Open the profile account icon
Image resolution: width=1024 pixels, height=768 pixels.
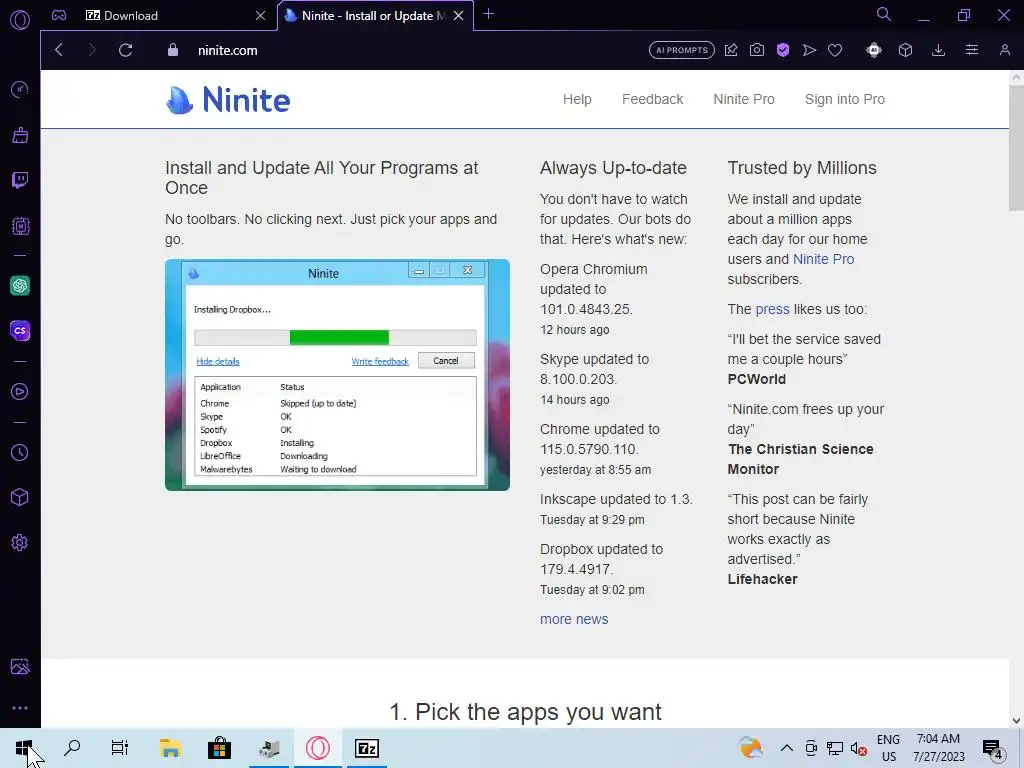point(1005,50)
